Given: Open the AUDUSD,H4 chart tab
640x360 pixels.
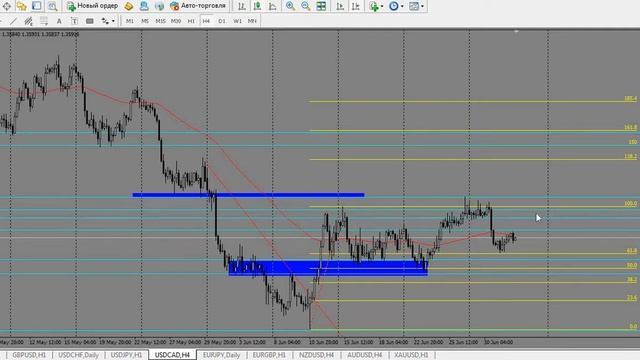Looking at the screenshot, I should click(x=364, y=355).
